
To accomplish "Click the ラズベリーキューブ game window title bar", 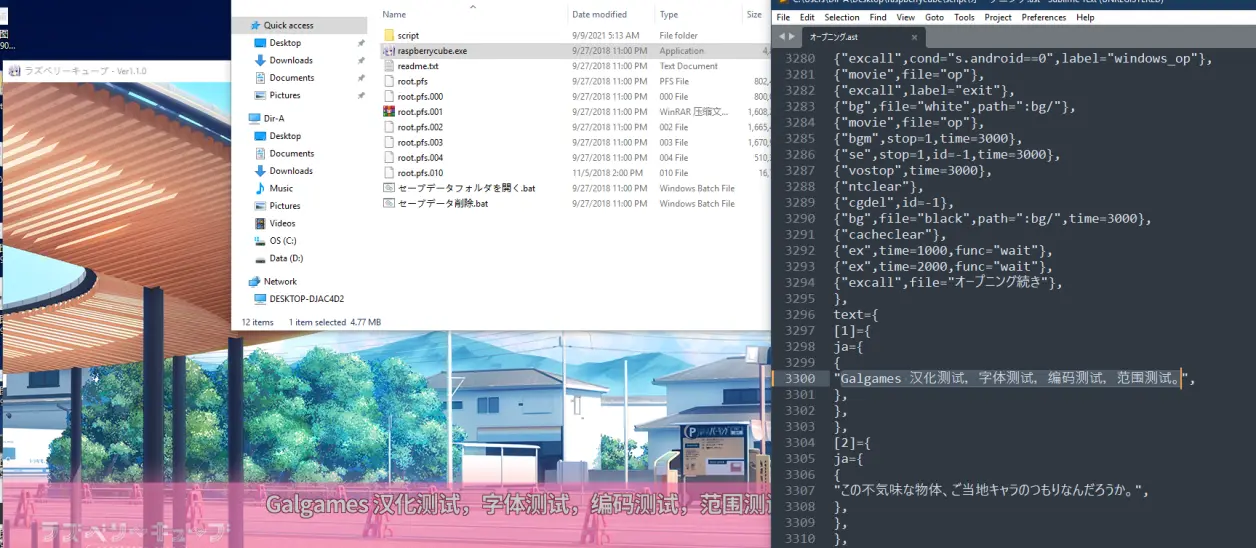I will [x=118, y=71].
